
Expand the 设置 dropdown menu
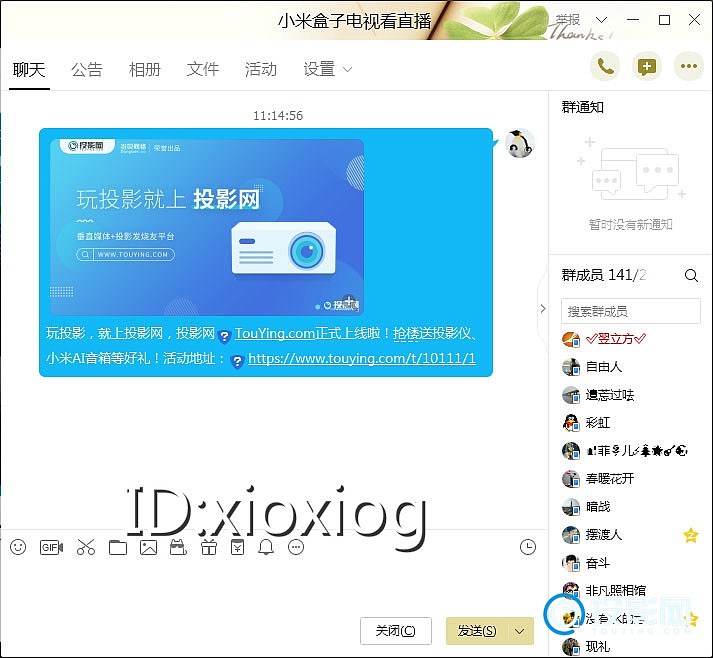[x=327, y=70]
